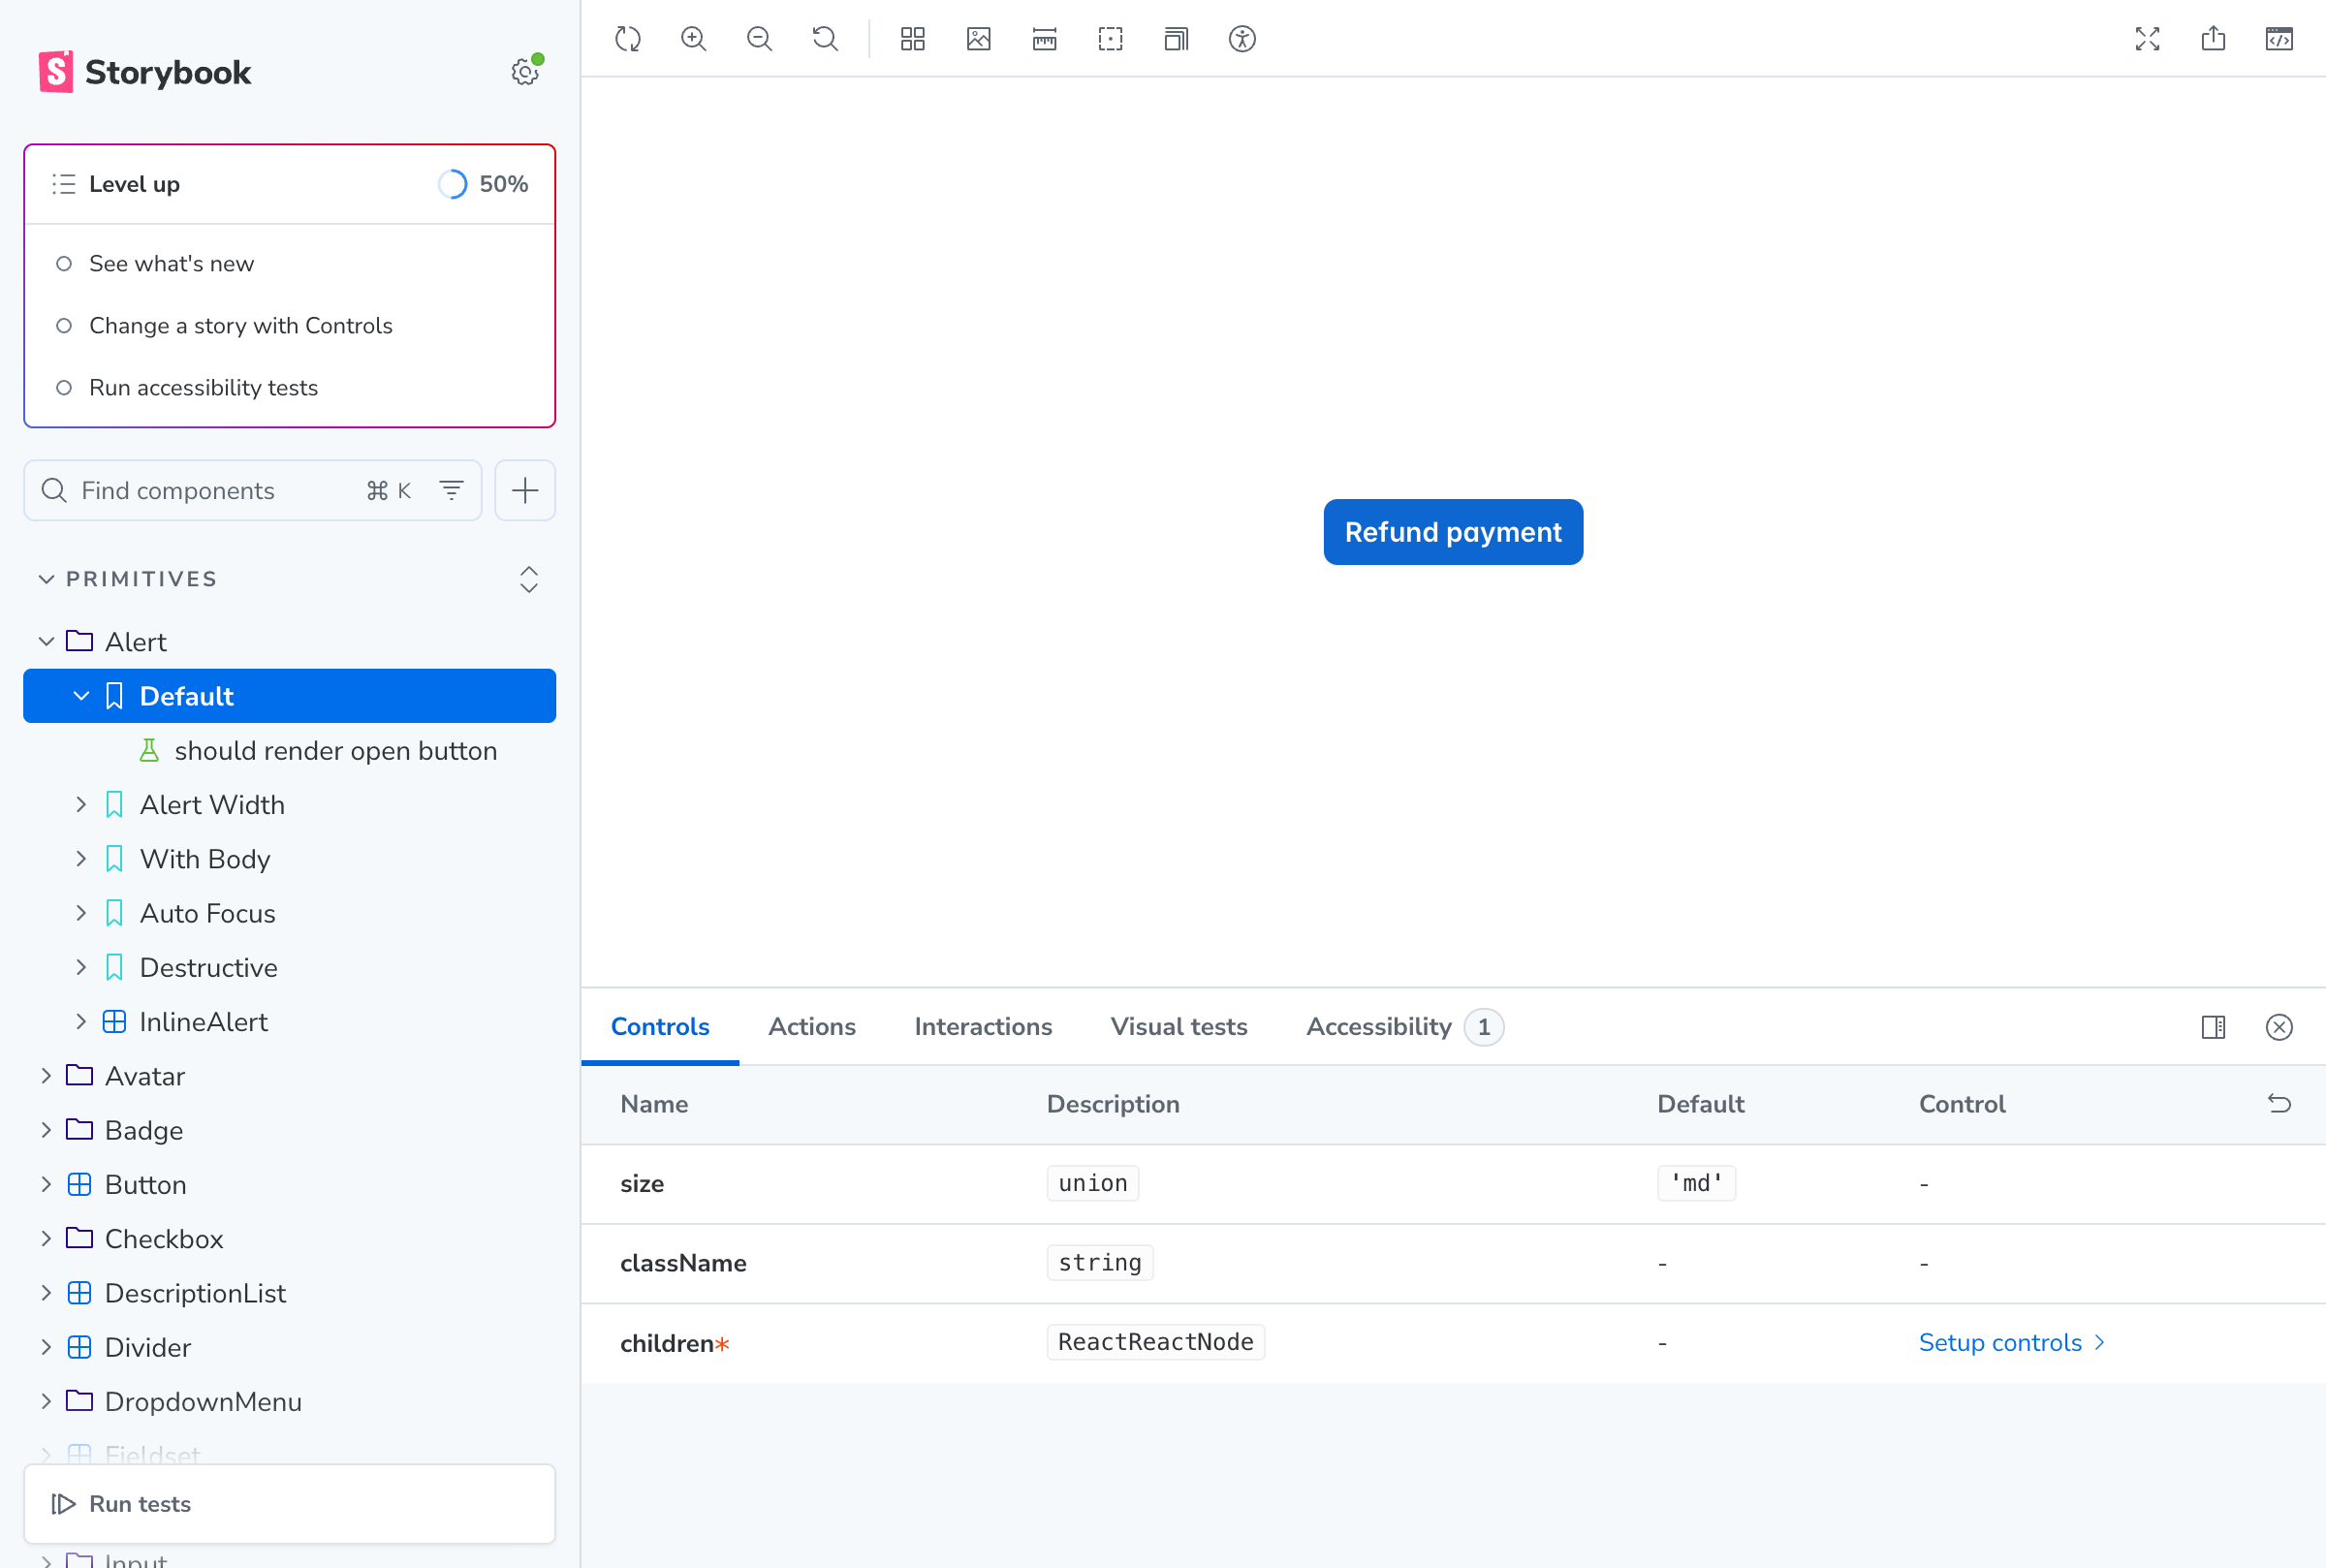Toggle the outline tool icon
Image resolution: width=2326 pixels, height=1568 pixels.
[x=1110, y=39]
